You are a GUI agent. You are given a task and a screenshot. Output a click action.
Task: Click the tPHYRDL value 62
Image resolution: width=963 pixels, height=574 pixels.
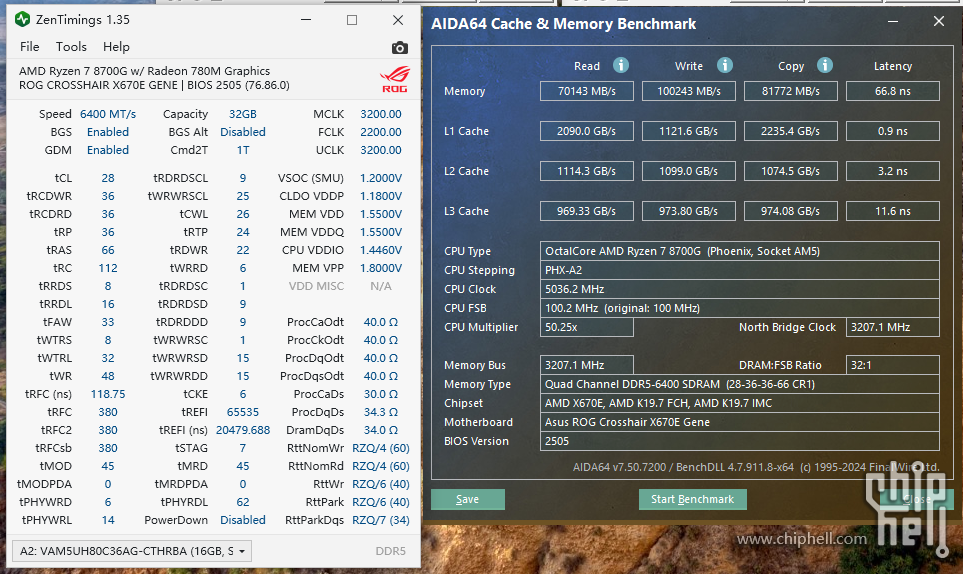[243, 502]
